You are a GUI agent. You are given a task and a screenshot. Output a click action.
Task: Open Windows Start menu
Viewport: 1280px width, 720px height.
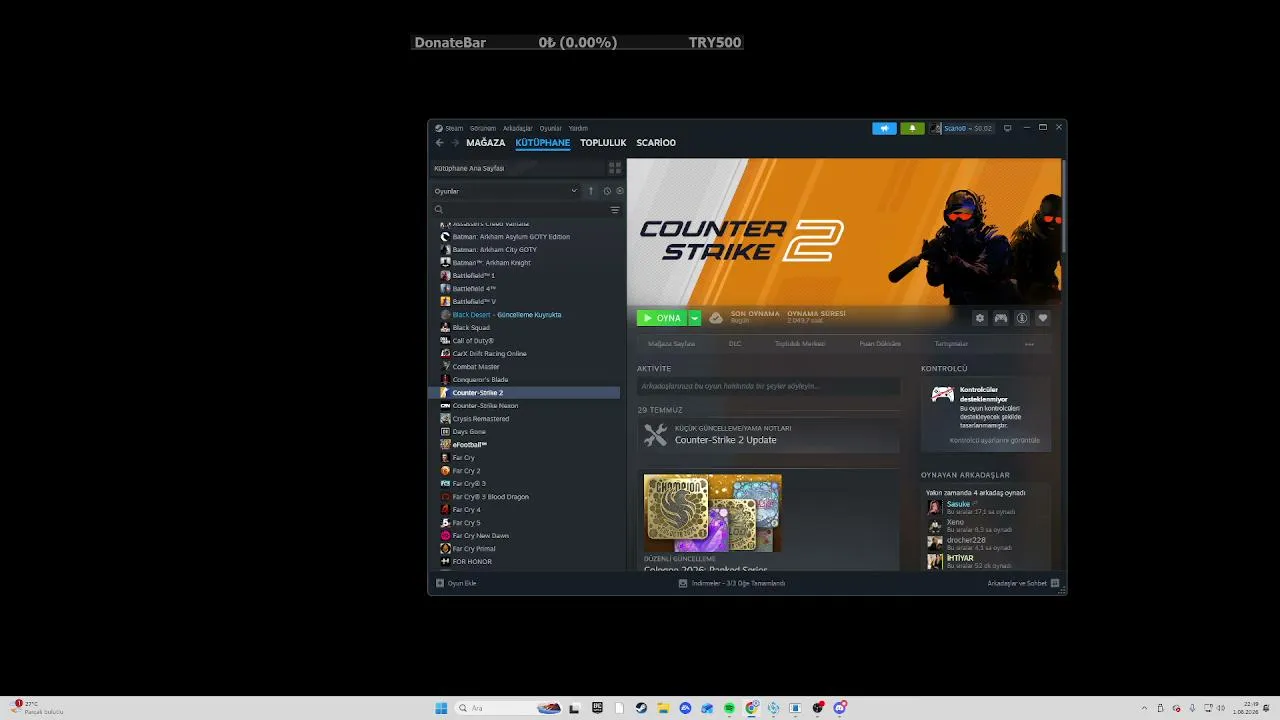click(x=441, y=708)
